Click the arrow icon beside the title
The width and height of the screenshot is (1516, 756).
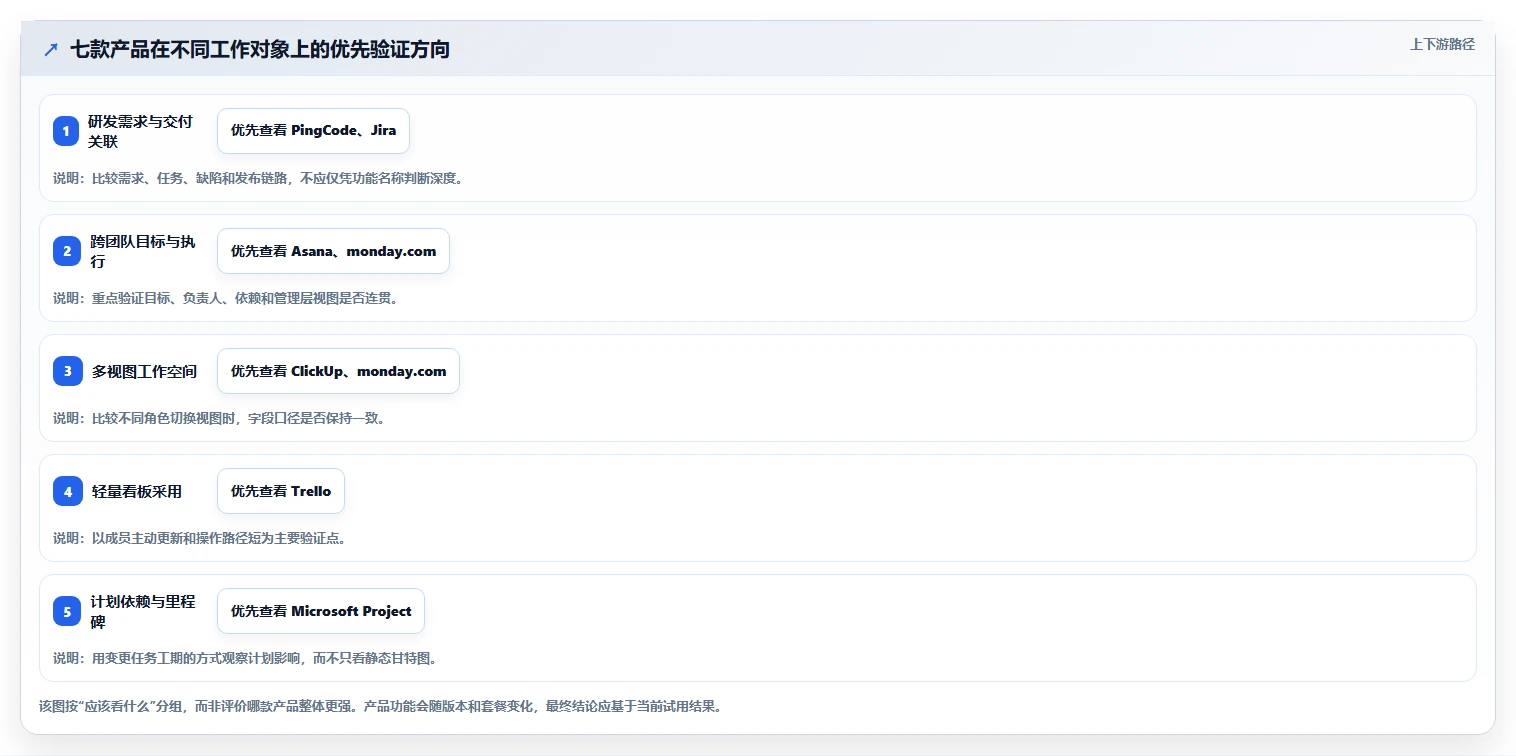point(51,49)
